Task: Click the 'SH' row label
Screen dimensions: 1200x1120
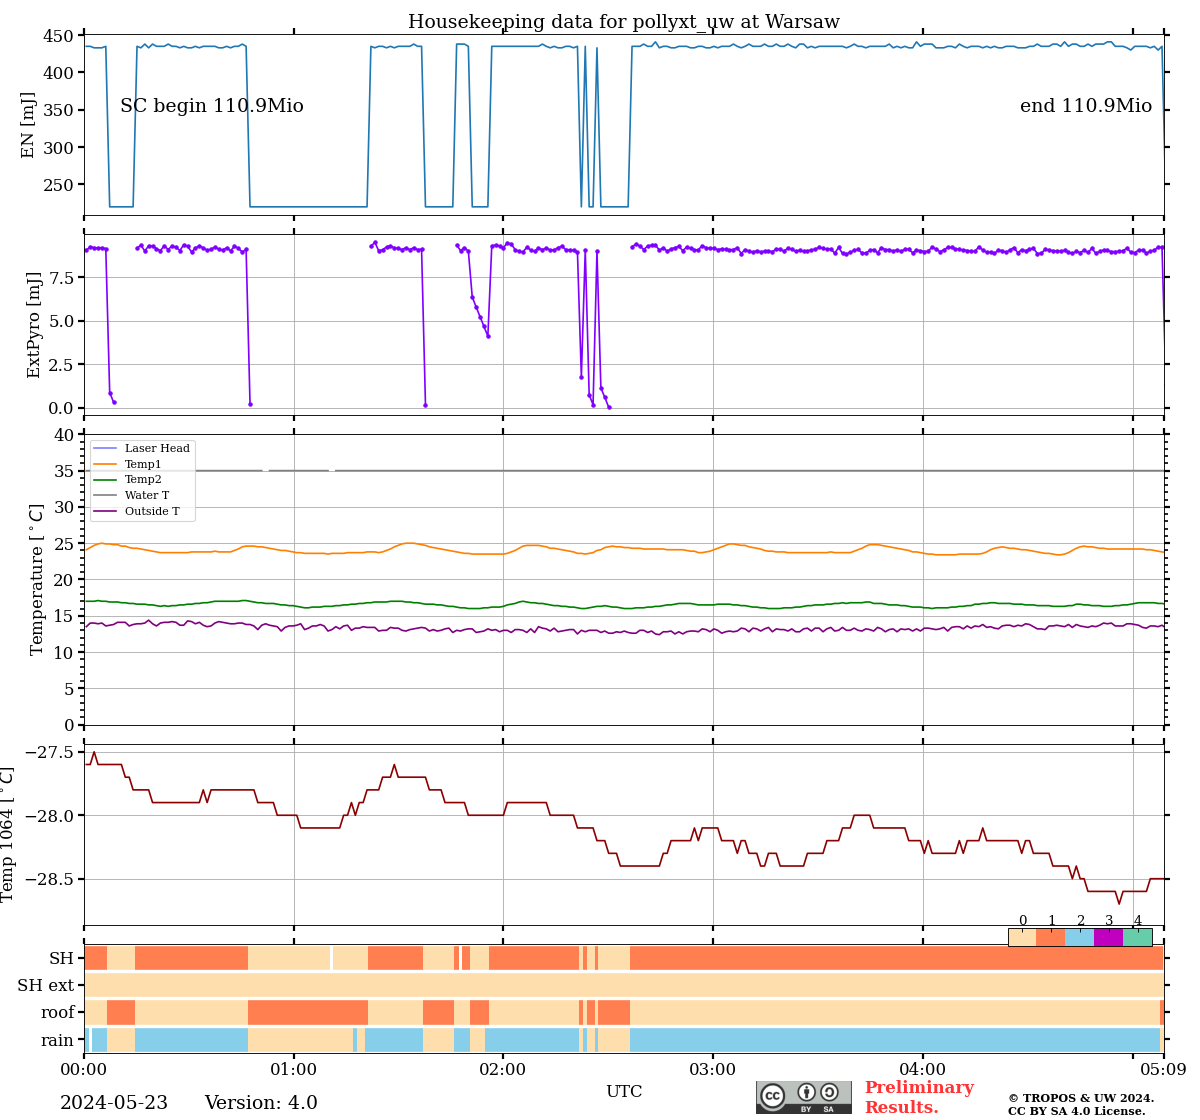Action: 62,959
